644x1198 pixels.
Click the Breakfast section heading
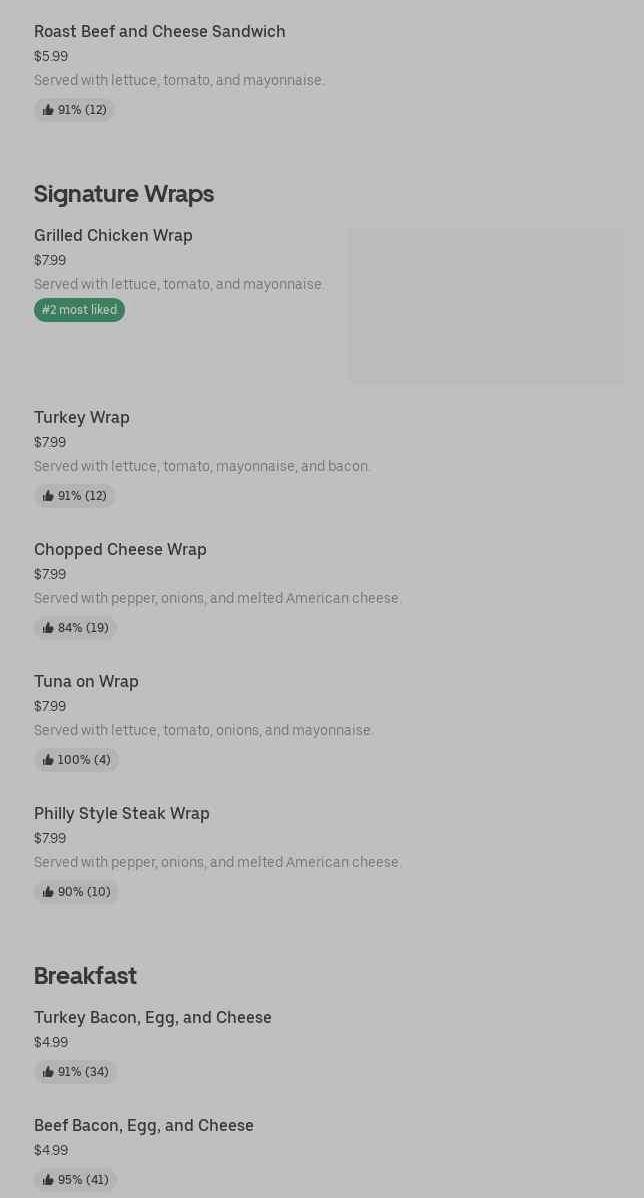tap(85, 976)
